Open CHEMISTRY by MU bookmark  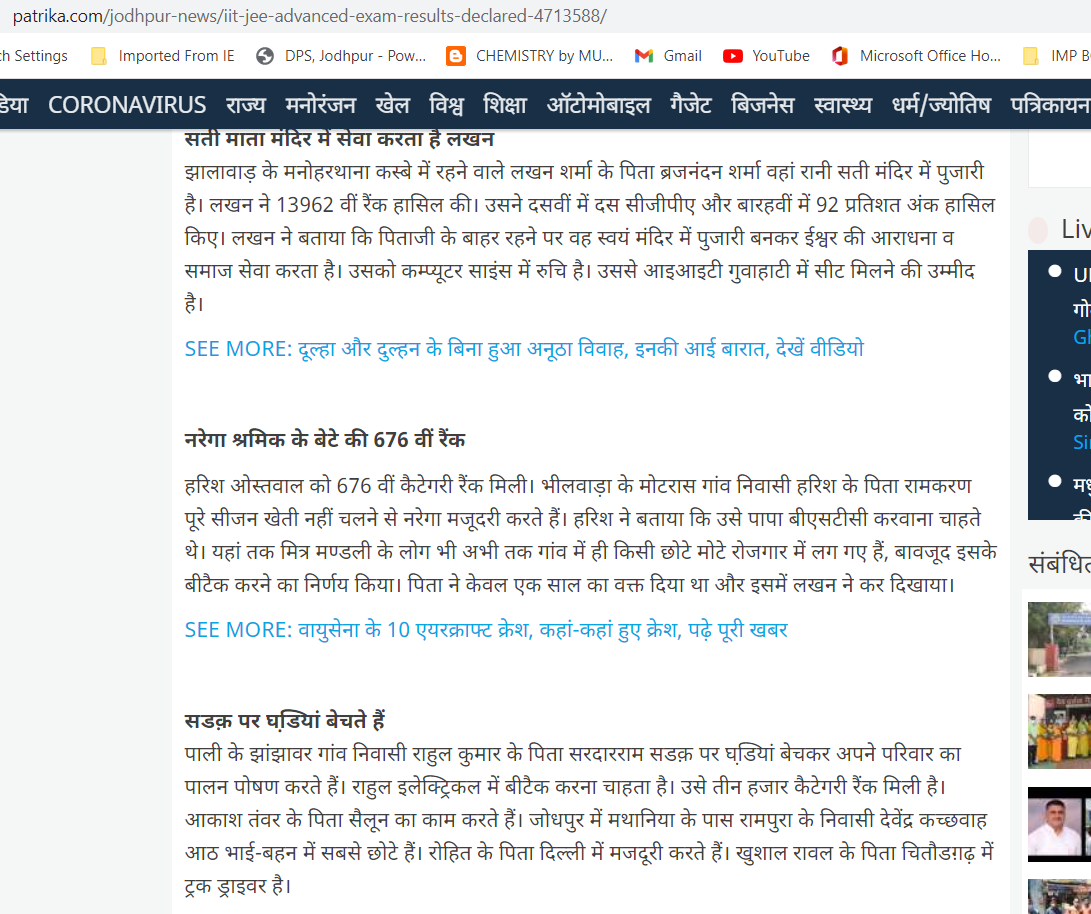(x=544, y=56)
